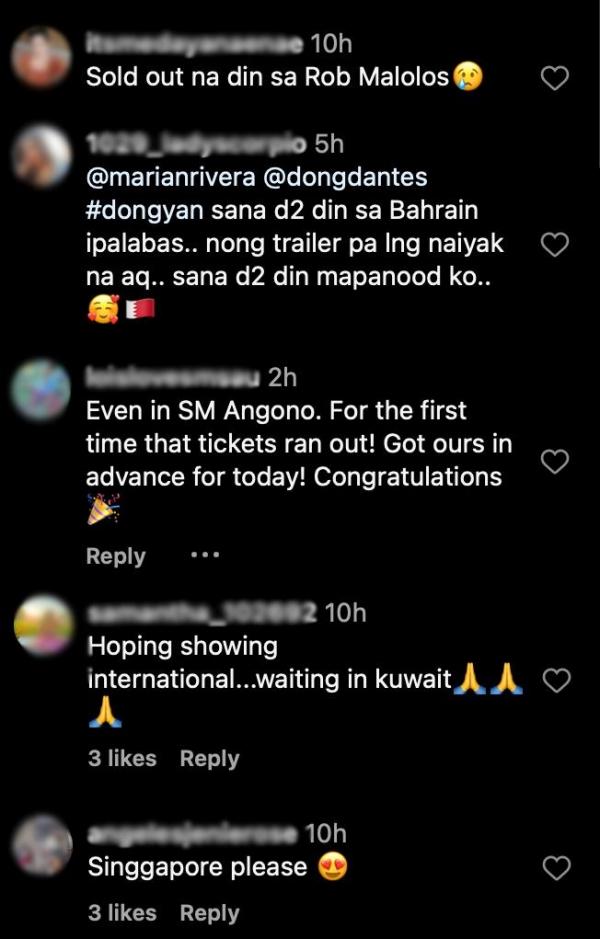
Task: View the 3 likes on Kuwait comment
Action: coord(122,759)
